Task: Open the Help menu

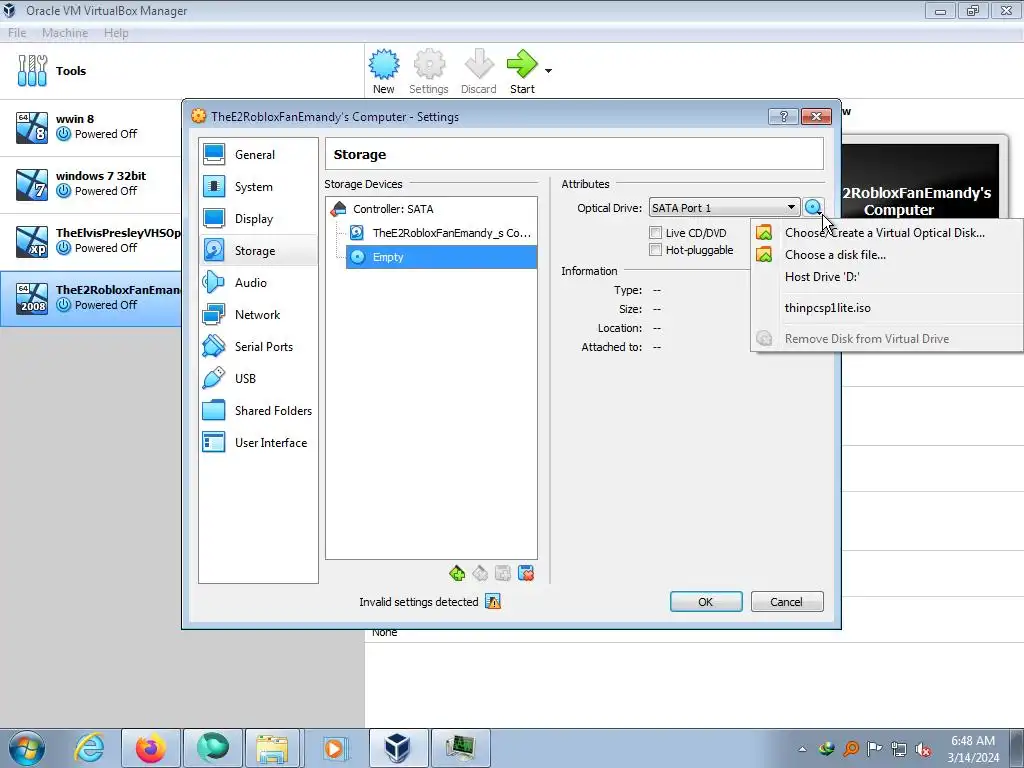Action: coord(116,33)
